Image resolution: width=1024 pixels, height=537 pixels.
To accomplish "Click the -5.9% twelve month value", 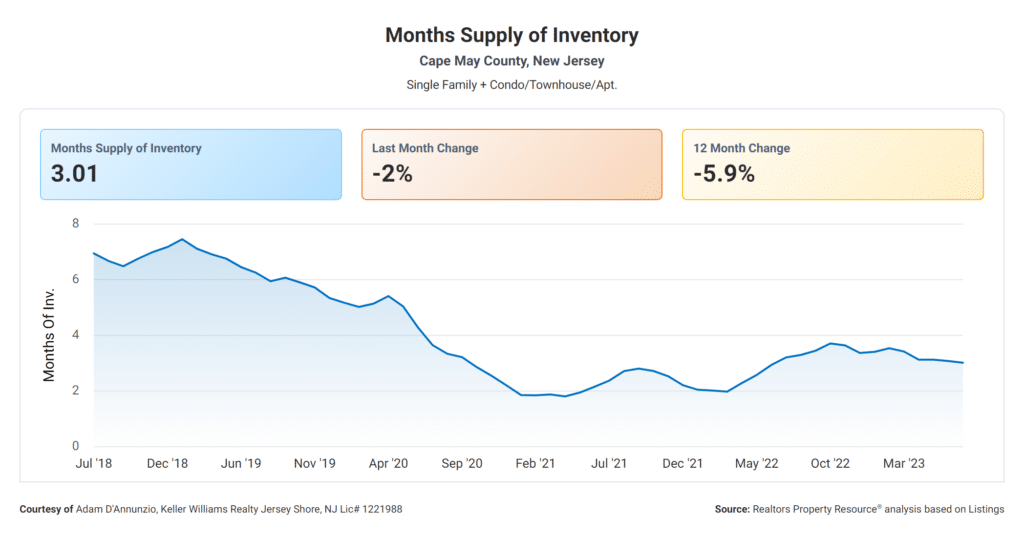I will pos(724,174).
